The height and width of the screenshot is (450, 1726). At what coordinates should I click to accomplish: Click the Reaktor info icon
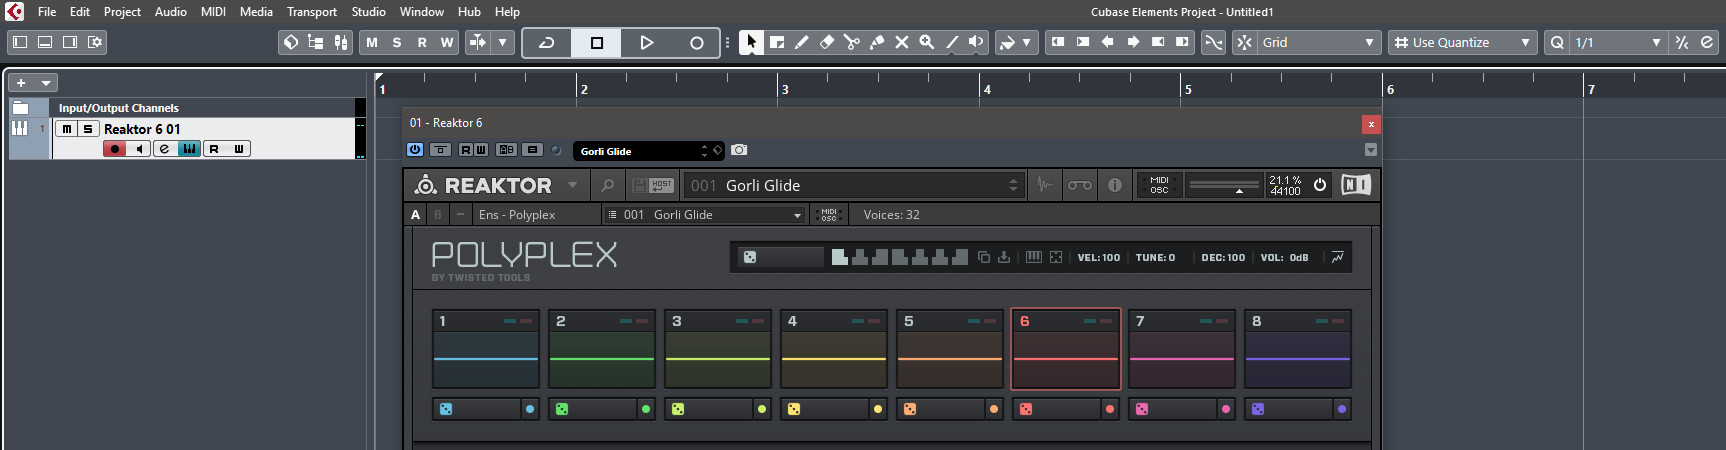tap(1115, 185)
